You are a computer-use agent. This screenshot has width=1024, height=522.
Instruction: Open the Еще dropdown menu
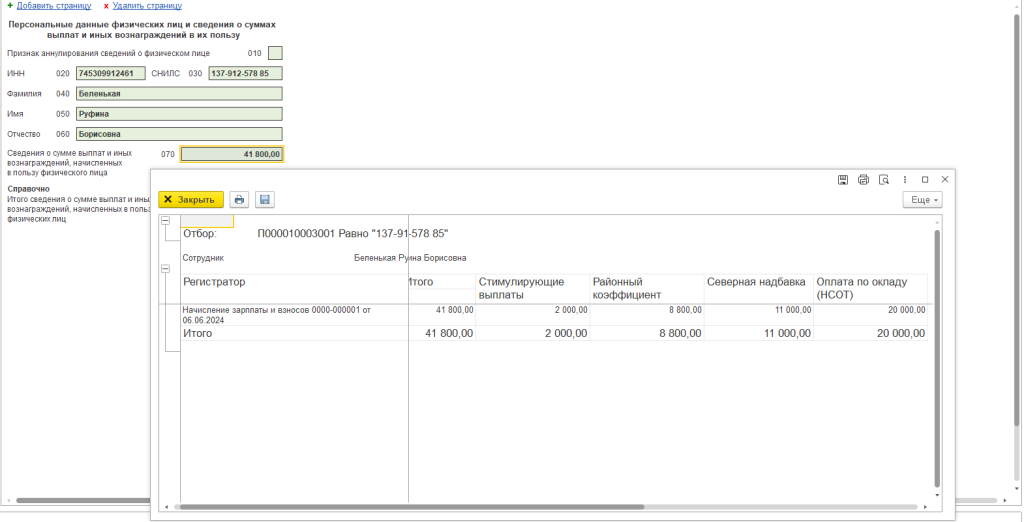click(x=922, y=200)
